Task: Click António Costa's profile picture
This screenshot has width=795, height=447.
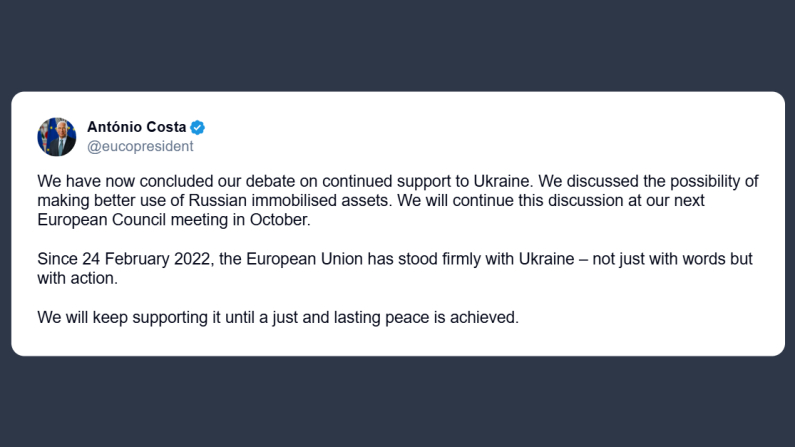Action: 57,136
